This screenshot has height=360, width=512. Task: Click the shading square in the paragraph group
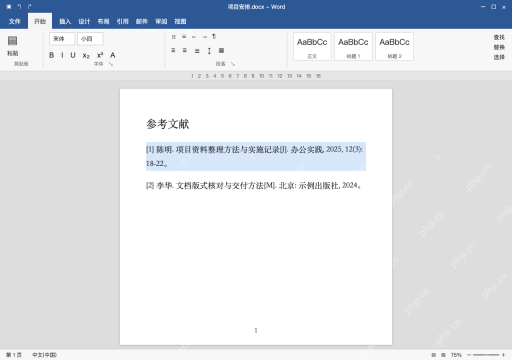click(x=221, y=50)
